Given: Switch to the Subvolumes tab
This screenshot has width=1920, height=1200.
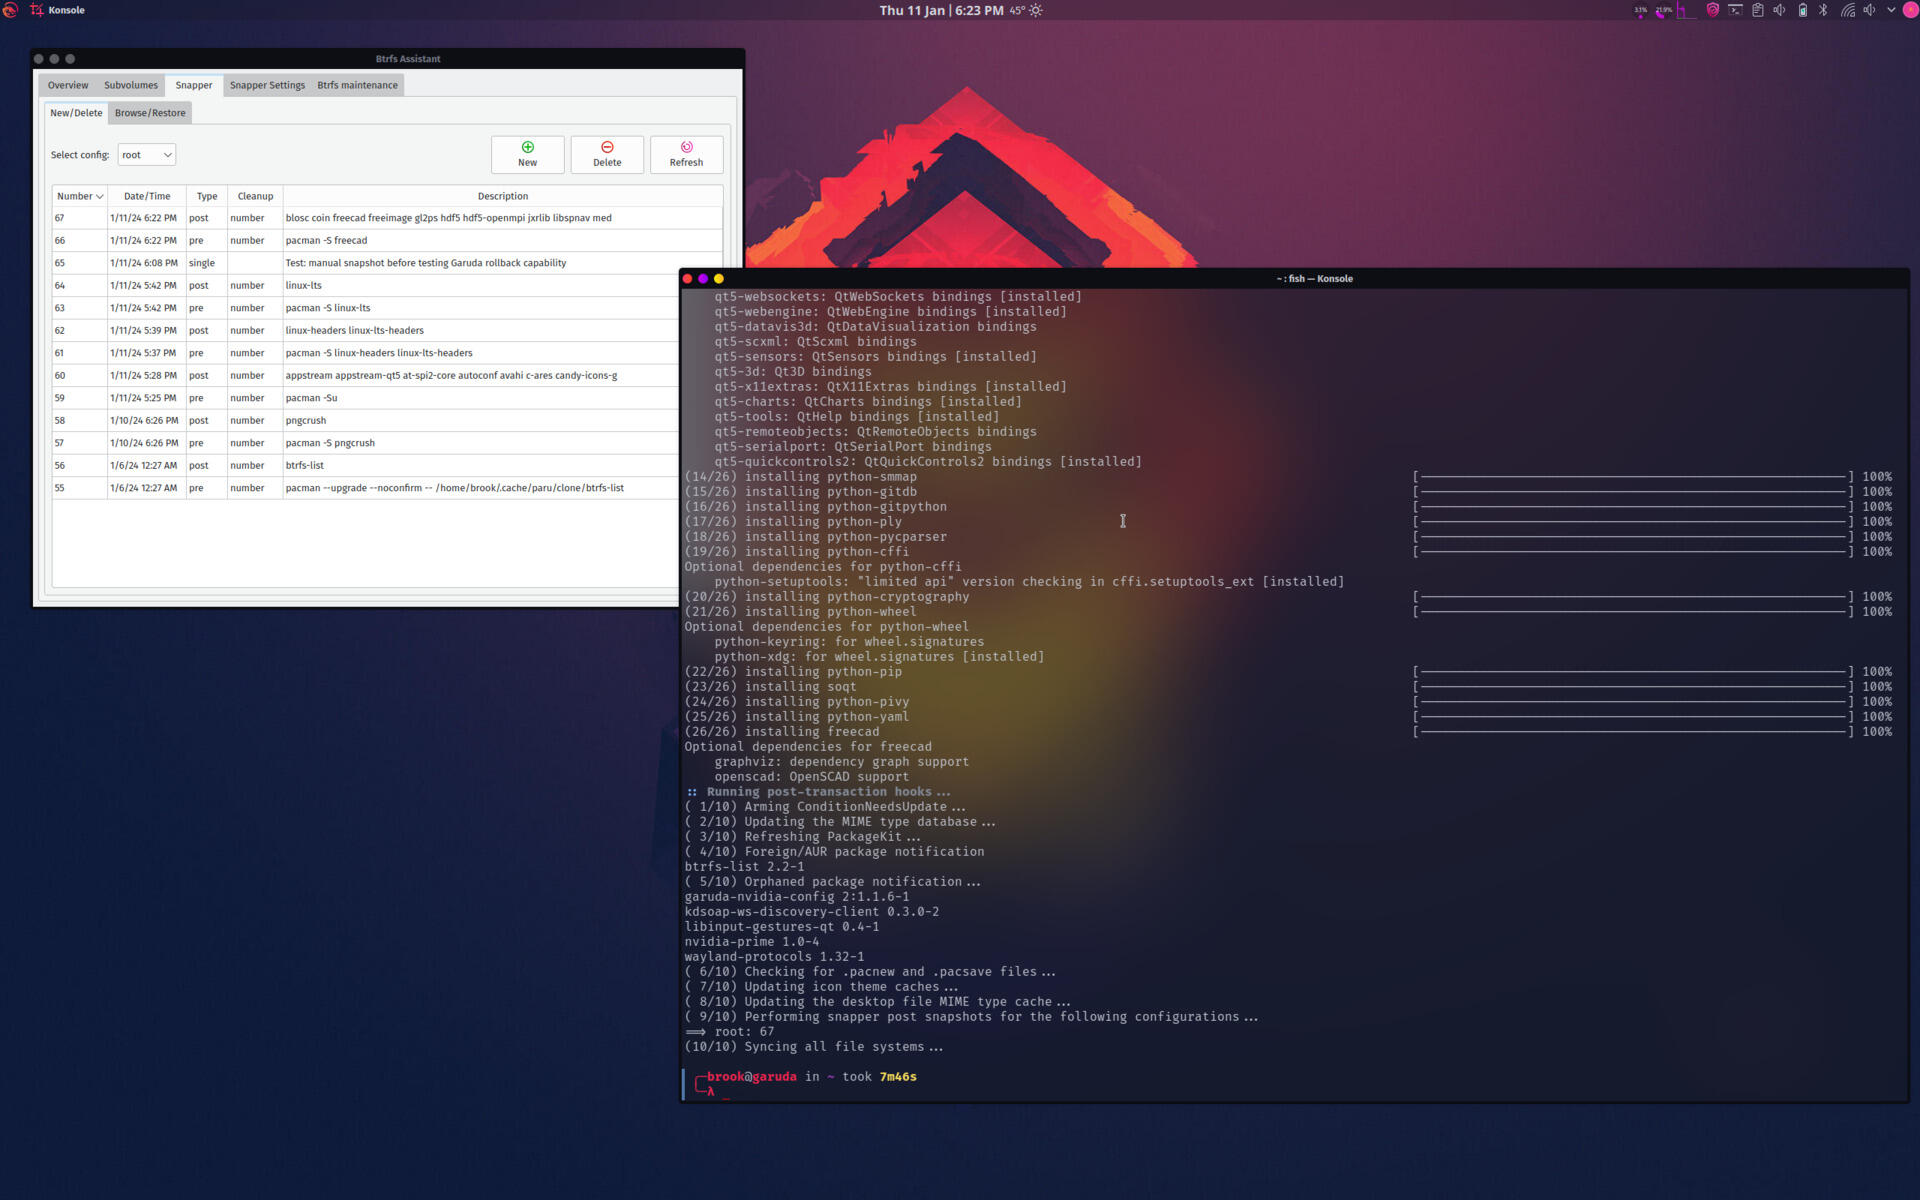Looking at the screenshot, I should pyautogui.click(x=131, y=85).
